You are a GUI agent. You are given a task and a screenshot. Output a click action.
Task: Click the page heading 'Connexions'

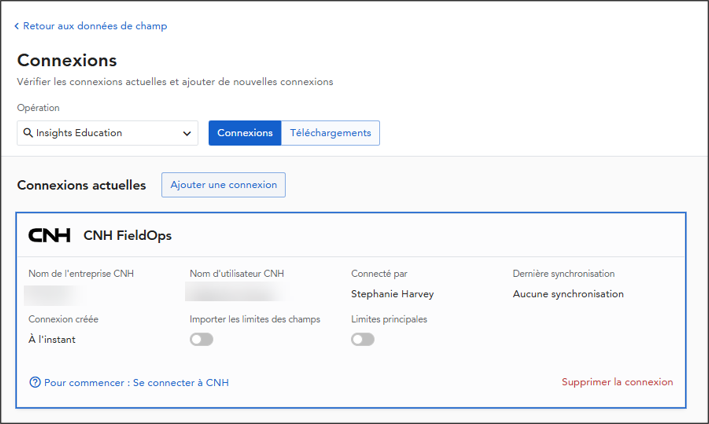click(x=67, y=60)
